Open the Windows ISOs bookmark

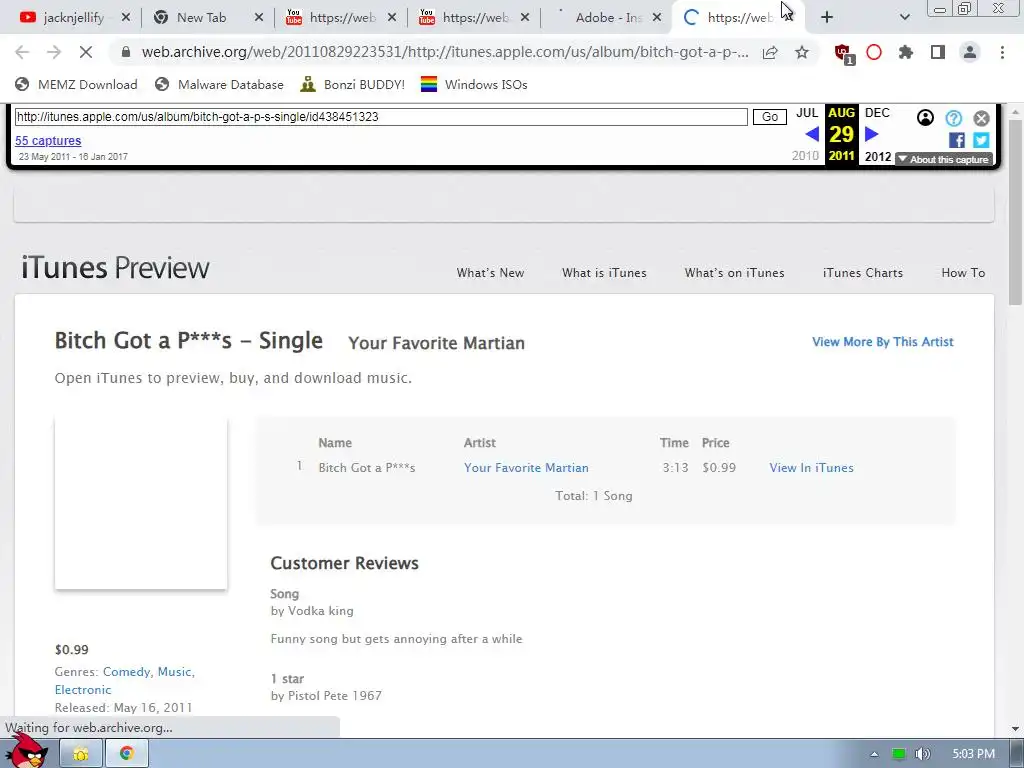474,84
